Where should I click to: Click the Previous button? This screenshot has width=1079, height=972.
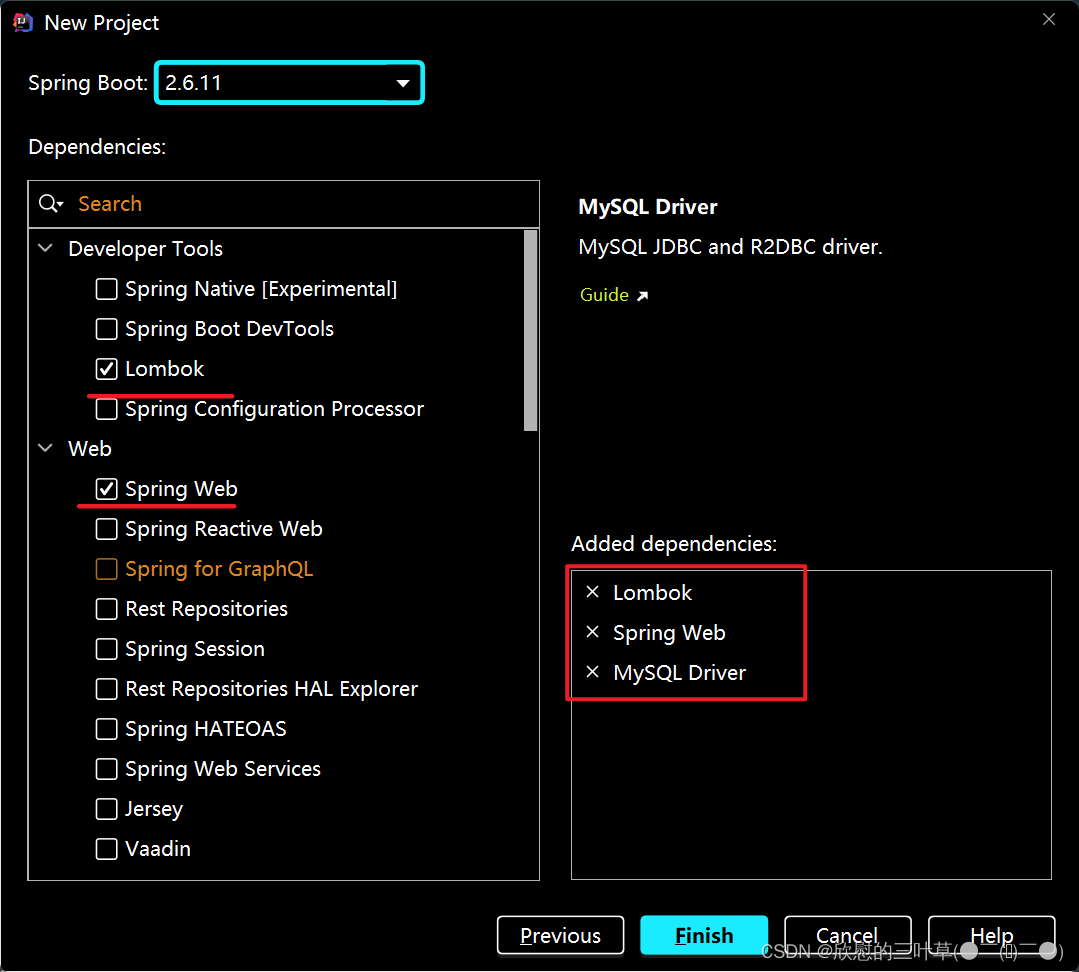pos(560,936)
